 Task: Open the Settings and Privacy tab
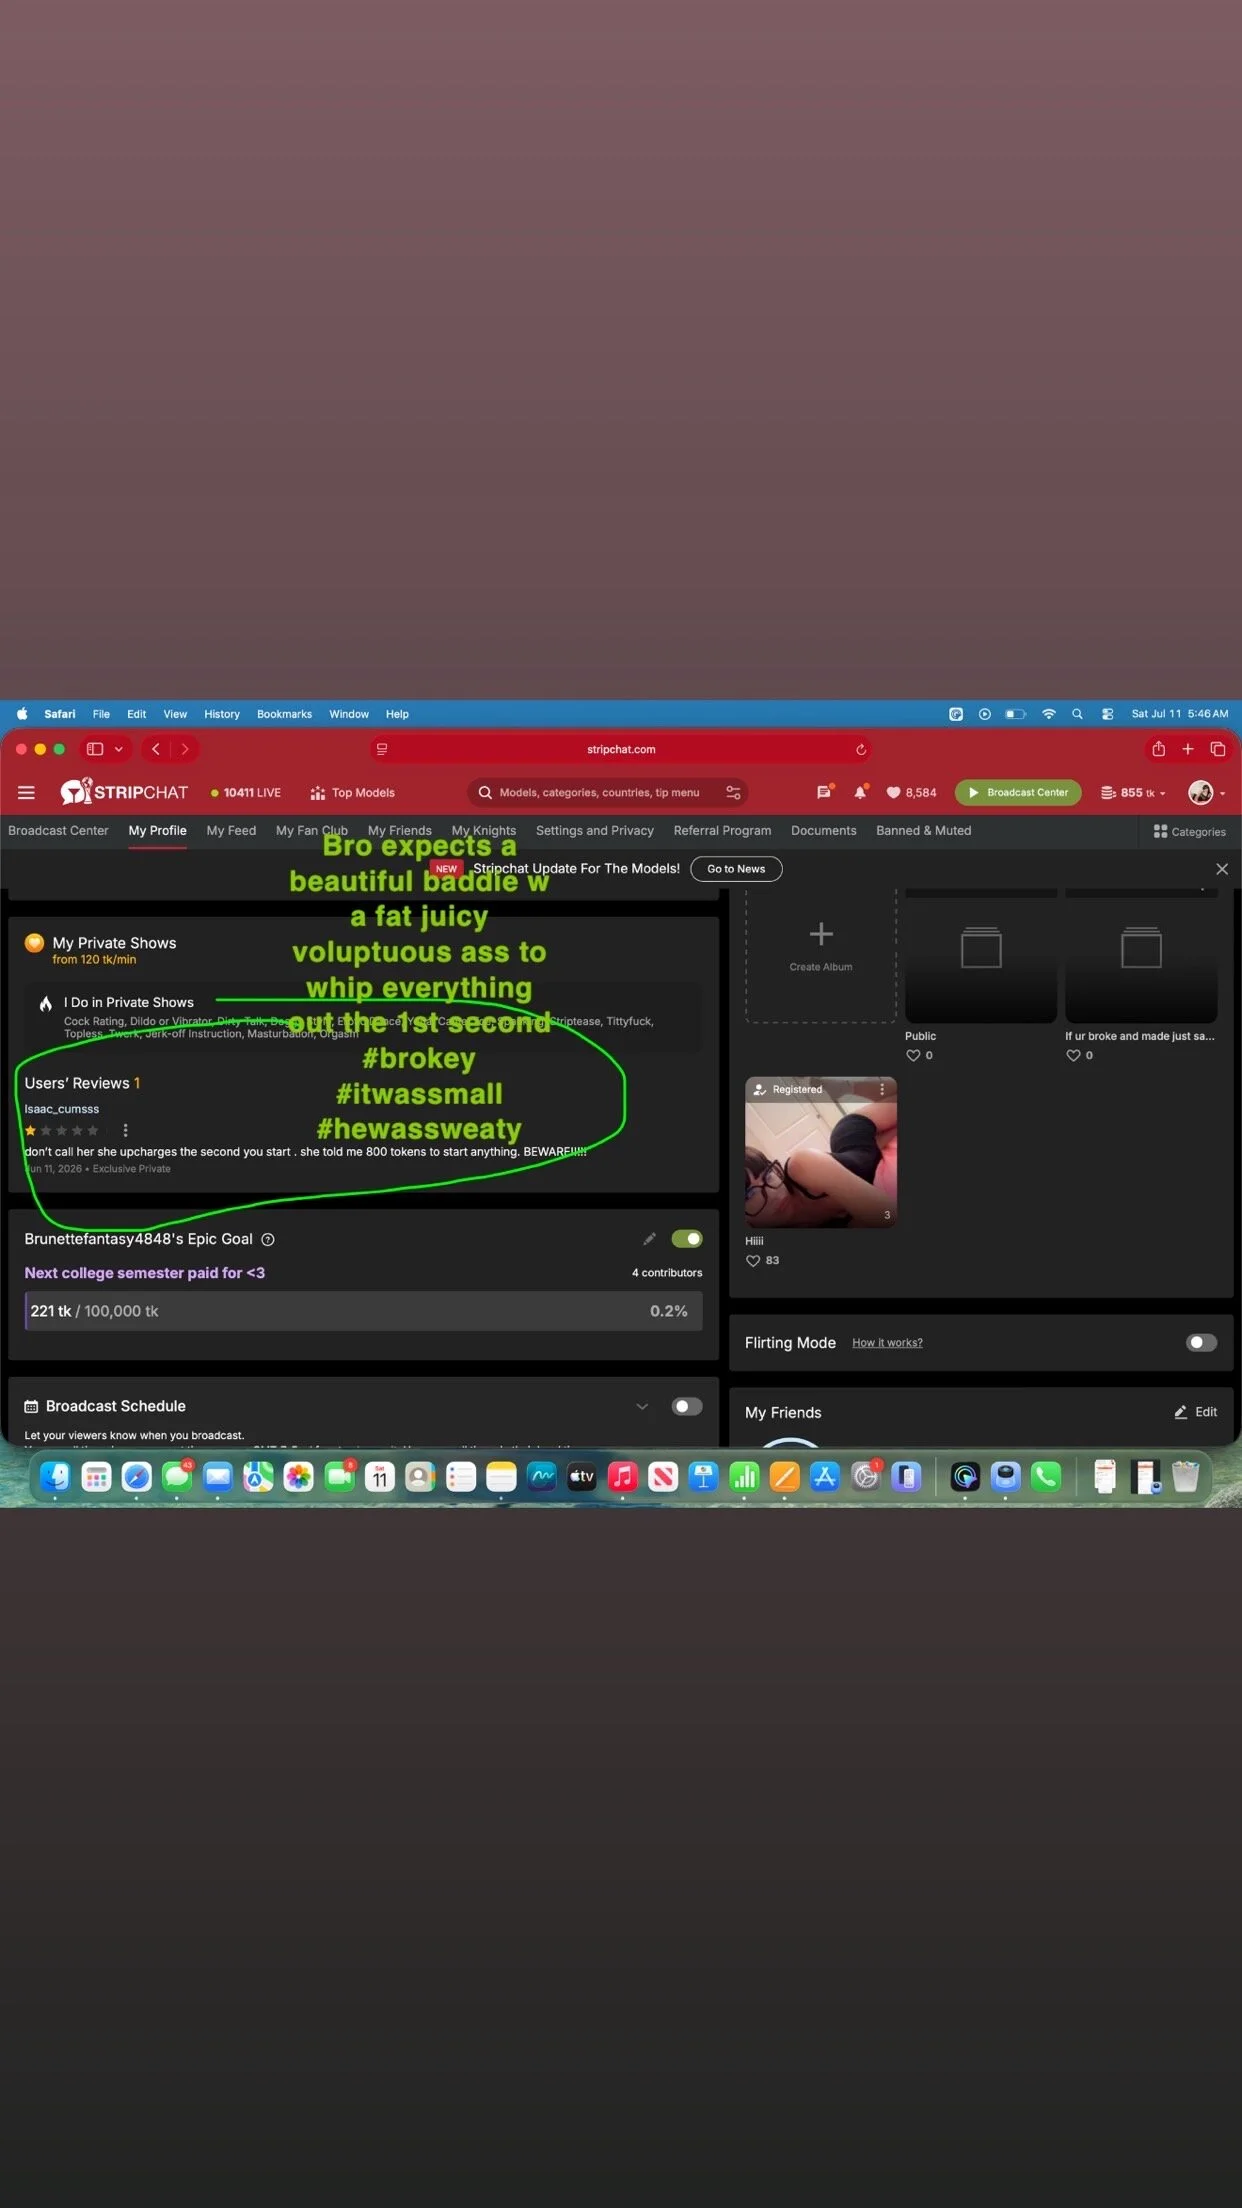[594, 830]
